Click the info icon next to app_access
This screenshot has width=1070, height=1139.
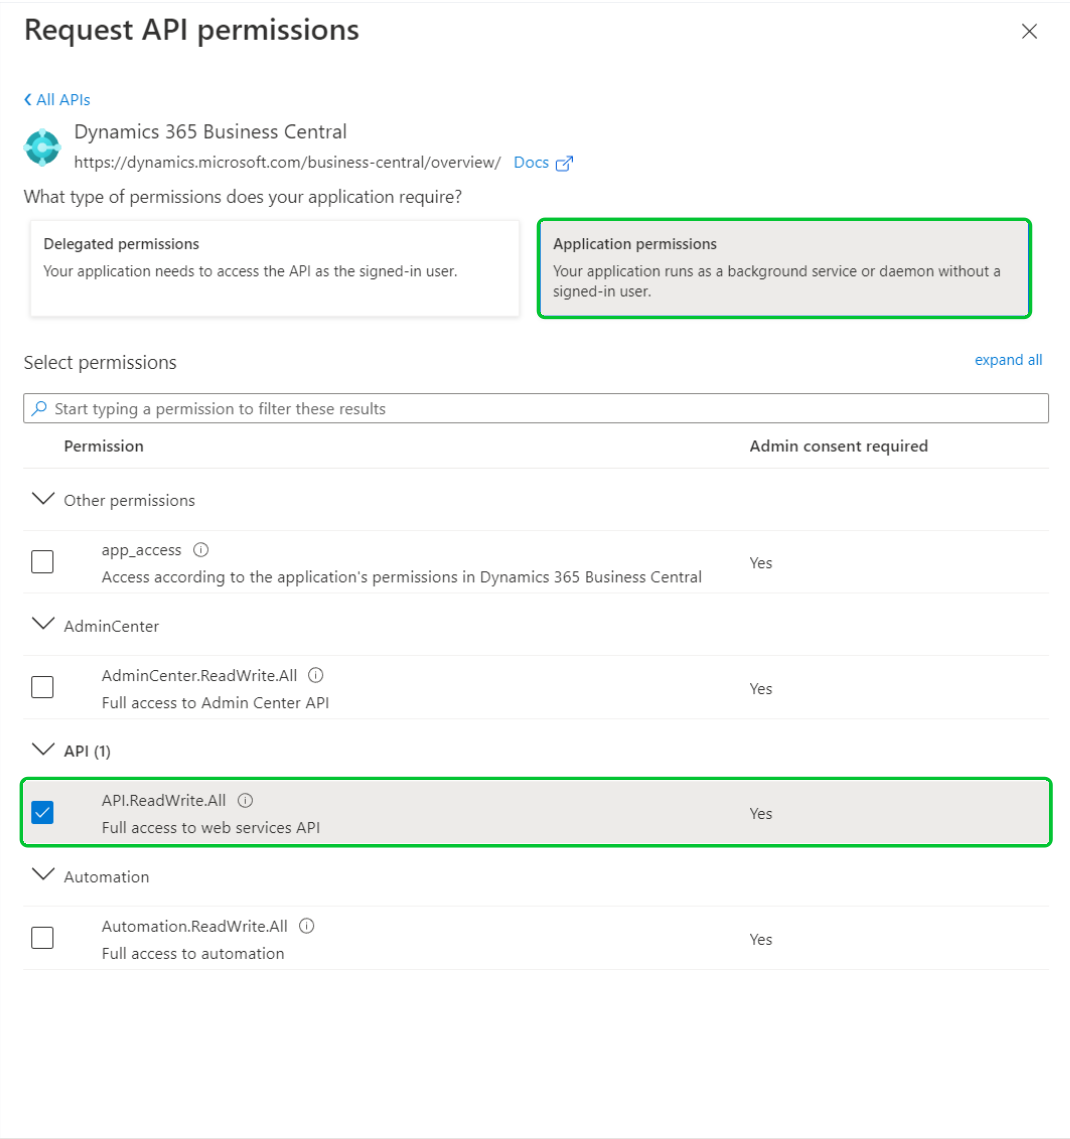coord(201,550)
